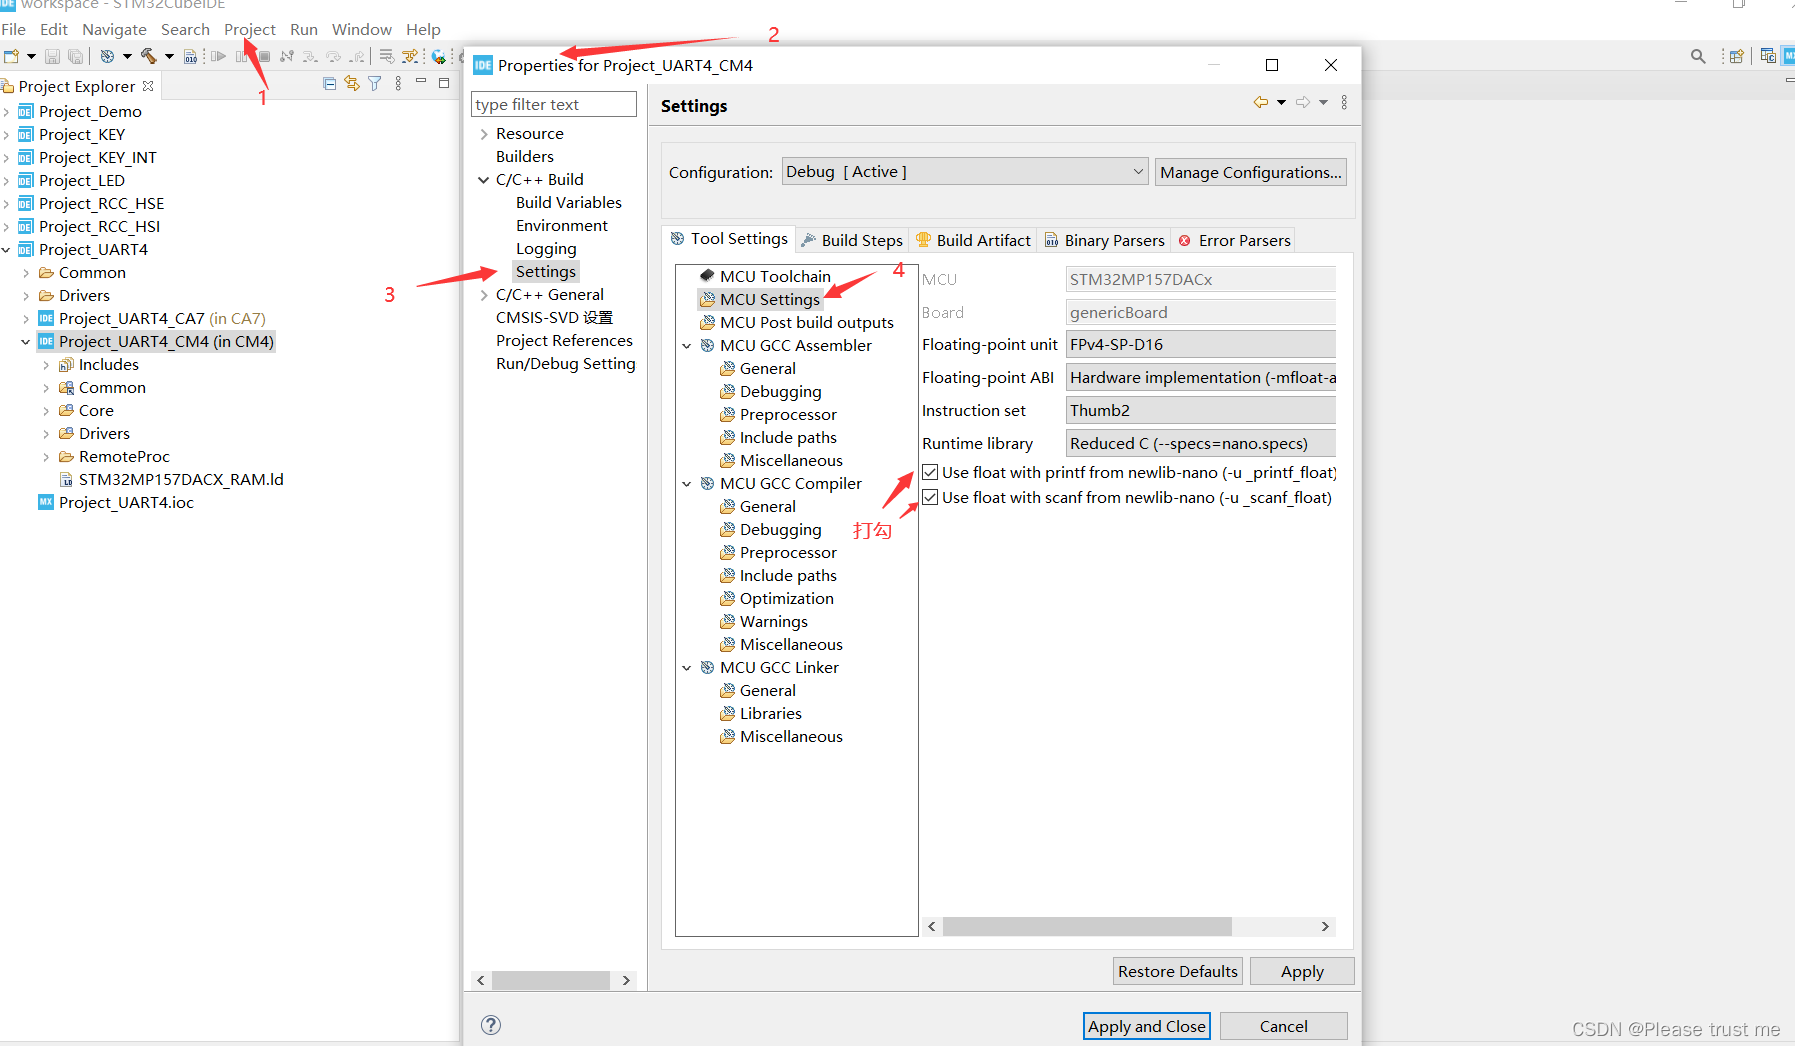The width and height of the screenshot is (1795, 1046).
Task: Click the globe web browser toolbar icon
Action: point(438,57)
